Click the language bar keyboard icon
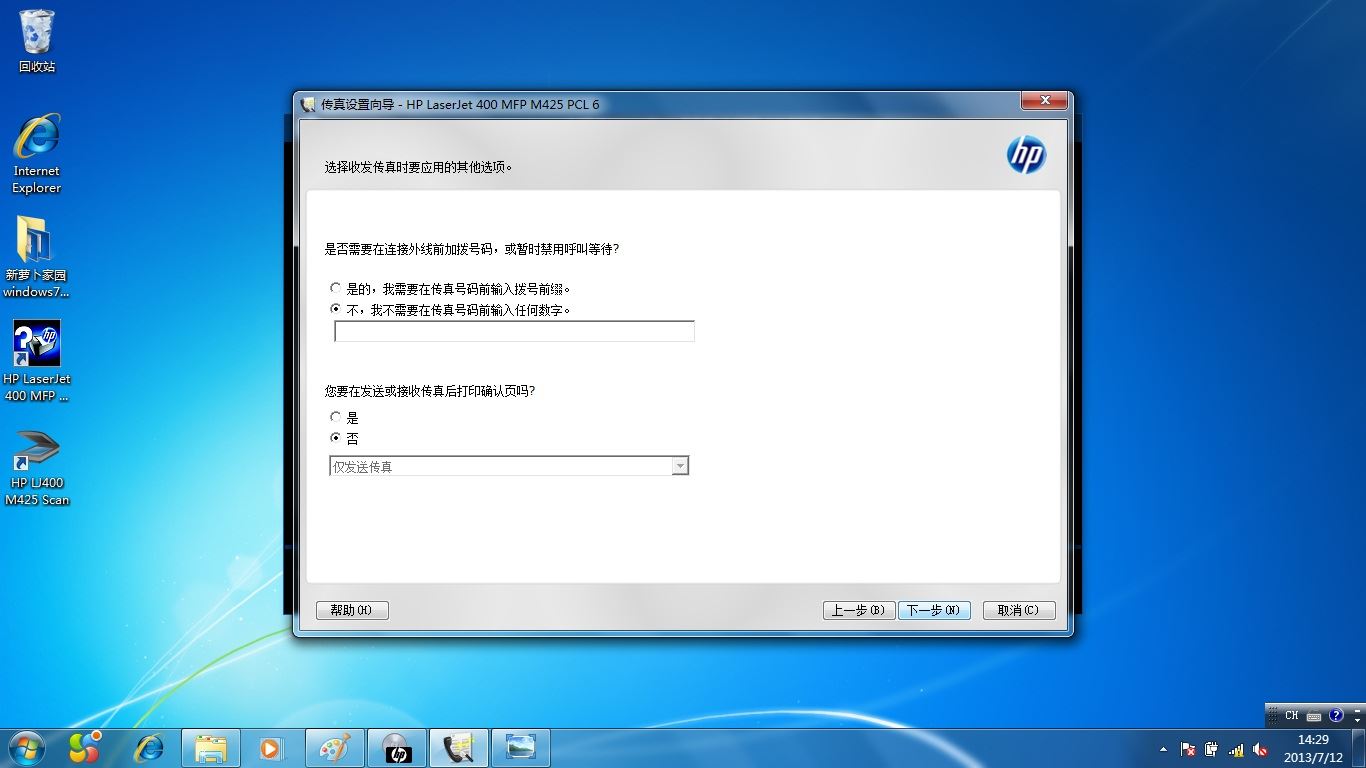This screenshot has width=1366, height=768. [1314, 716]
